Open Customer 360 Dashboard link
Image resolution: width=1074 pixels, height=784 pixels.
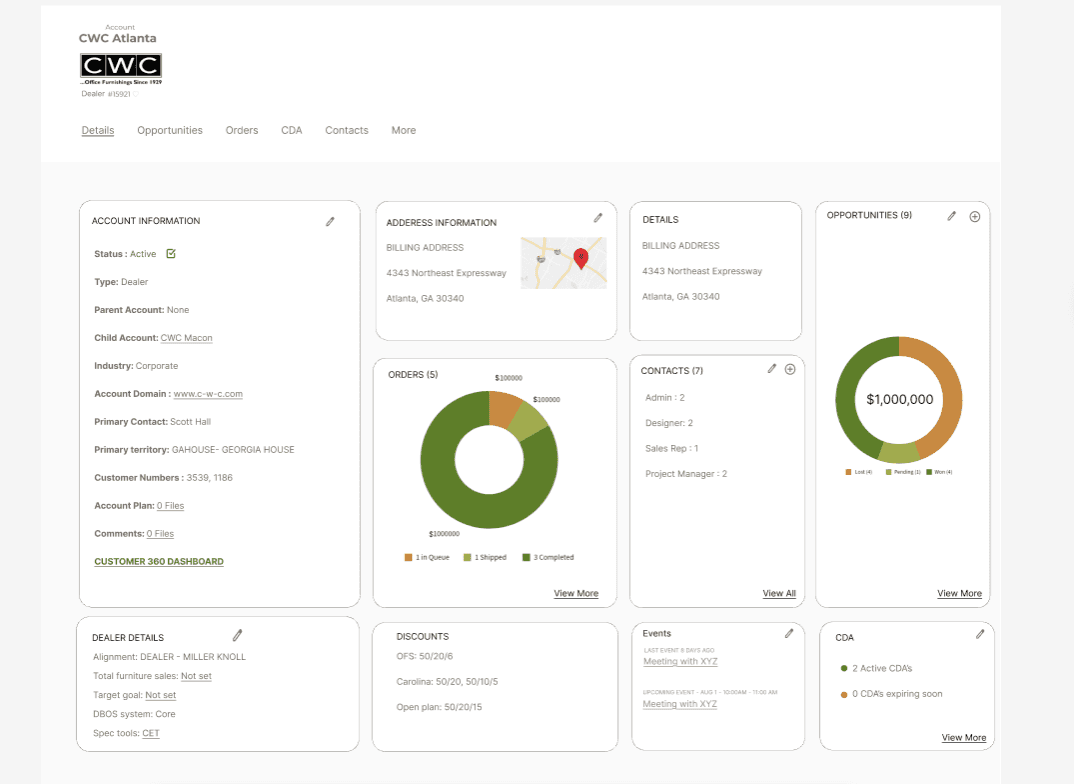[x=159, y=561]
